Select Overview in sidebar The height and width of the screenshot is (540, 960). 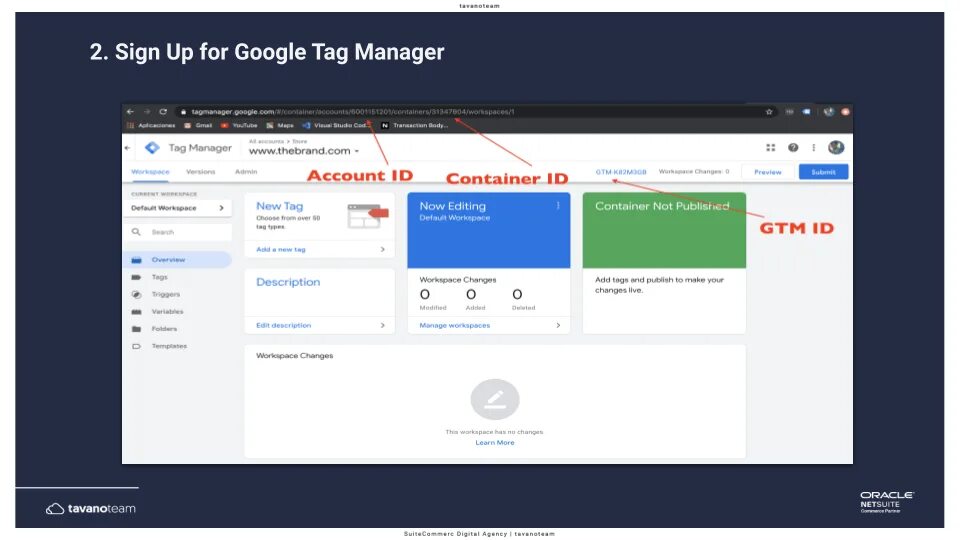(178, 260)
